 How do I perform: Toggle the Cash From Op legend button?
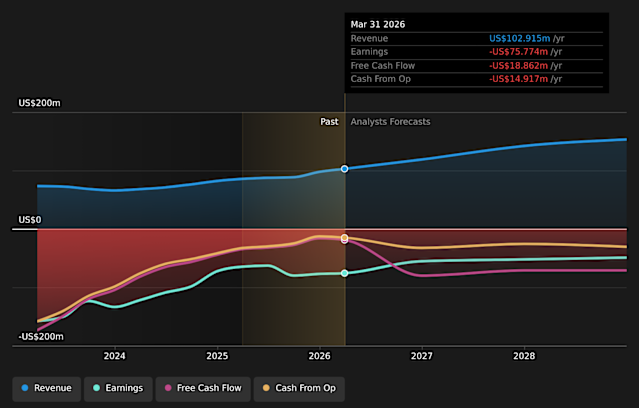[299, 388]
